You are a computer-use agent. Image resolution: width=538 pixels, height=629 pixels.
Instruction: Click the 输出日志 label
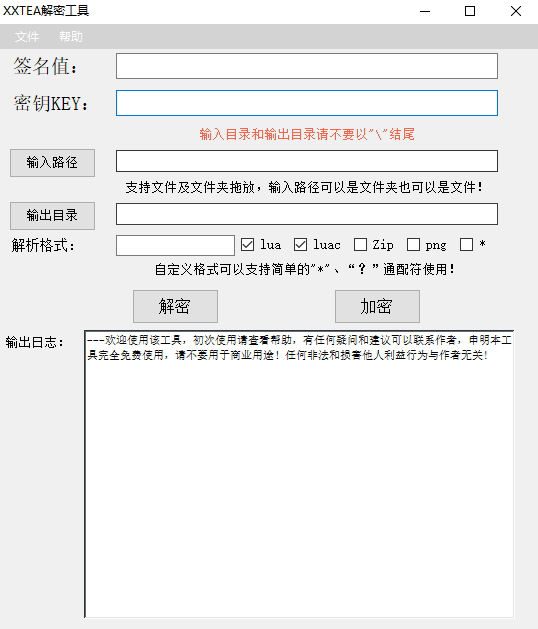(35, 342)
